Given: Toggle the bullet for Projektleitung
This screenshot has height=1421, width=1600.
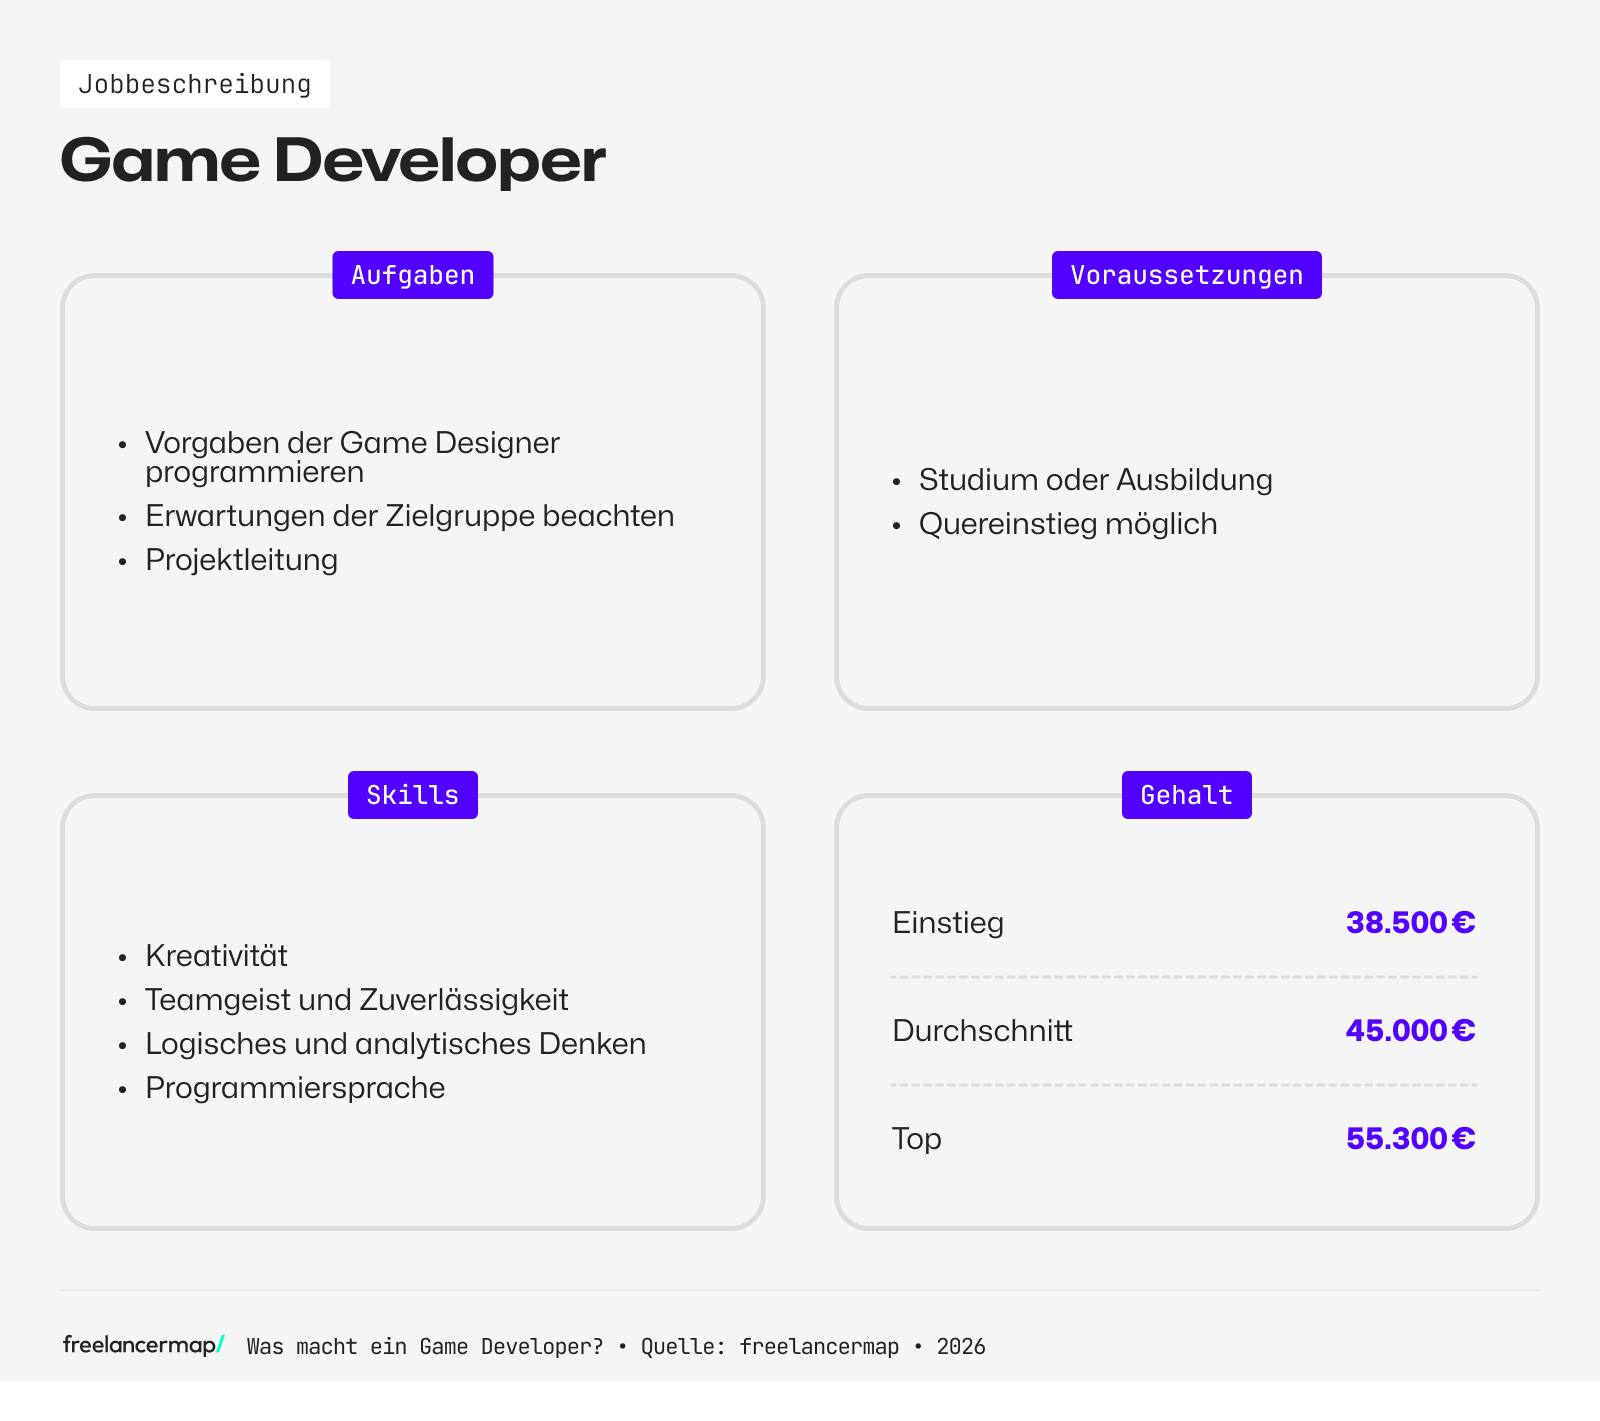Looking at the screenshot, I should point(122,561).
